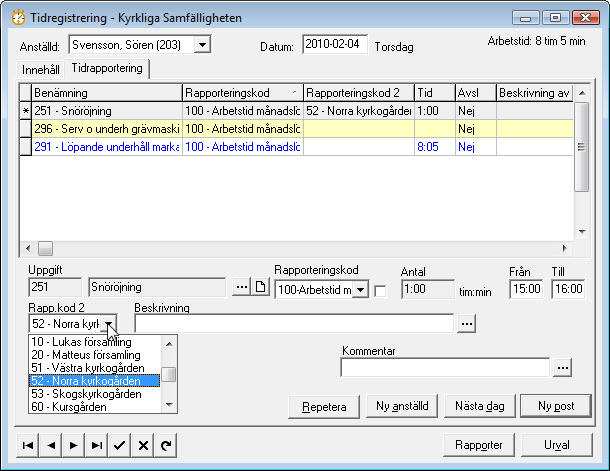Go to previous record arrow
Image resolution: width=610 pixels, height=471 pixels.
pyautogui.click(x=51, y=445)
